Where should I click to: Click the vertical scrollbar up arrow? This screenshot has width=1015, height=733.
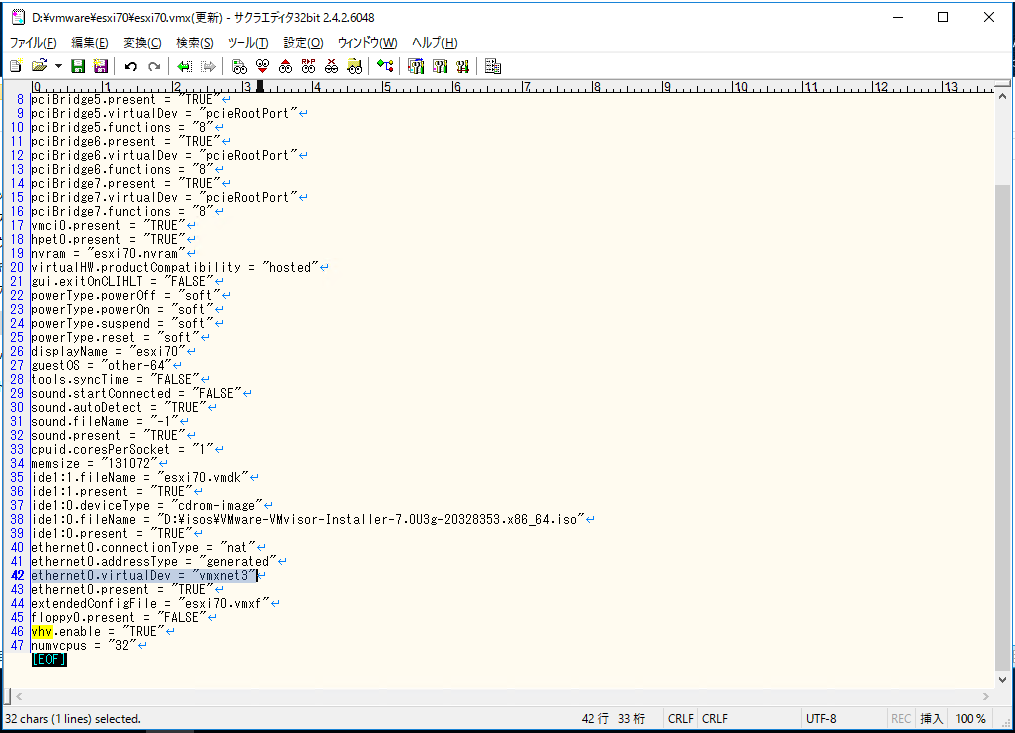(1002, 96)
